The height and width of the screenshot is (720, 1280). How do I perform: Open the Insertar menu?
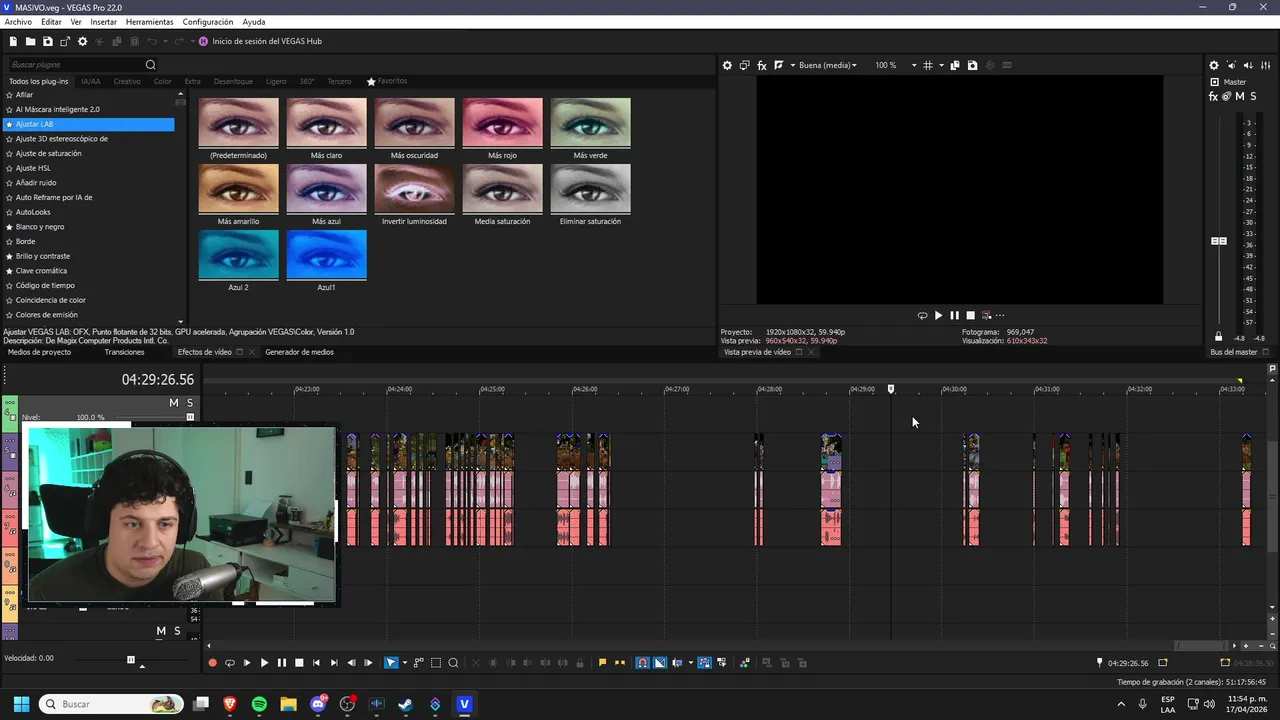click(x=103, y=22)
